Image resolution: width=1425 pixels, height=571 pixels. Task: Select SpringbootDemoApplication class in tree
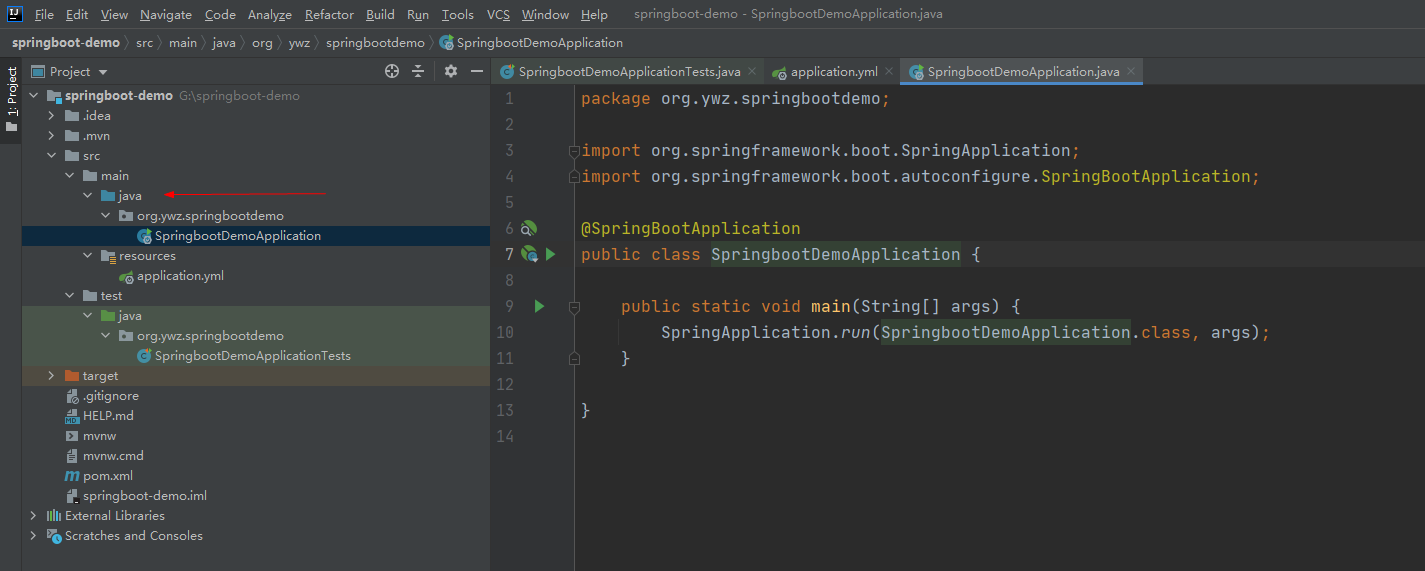pyautogui.click(x=238, y=236)
